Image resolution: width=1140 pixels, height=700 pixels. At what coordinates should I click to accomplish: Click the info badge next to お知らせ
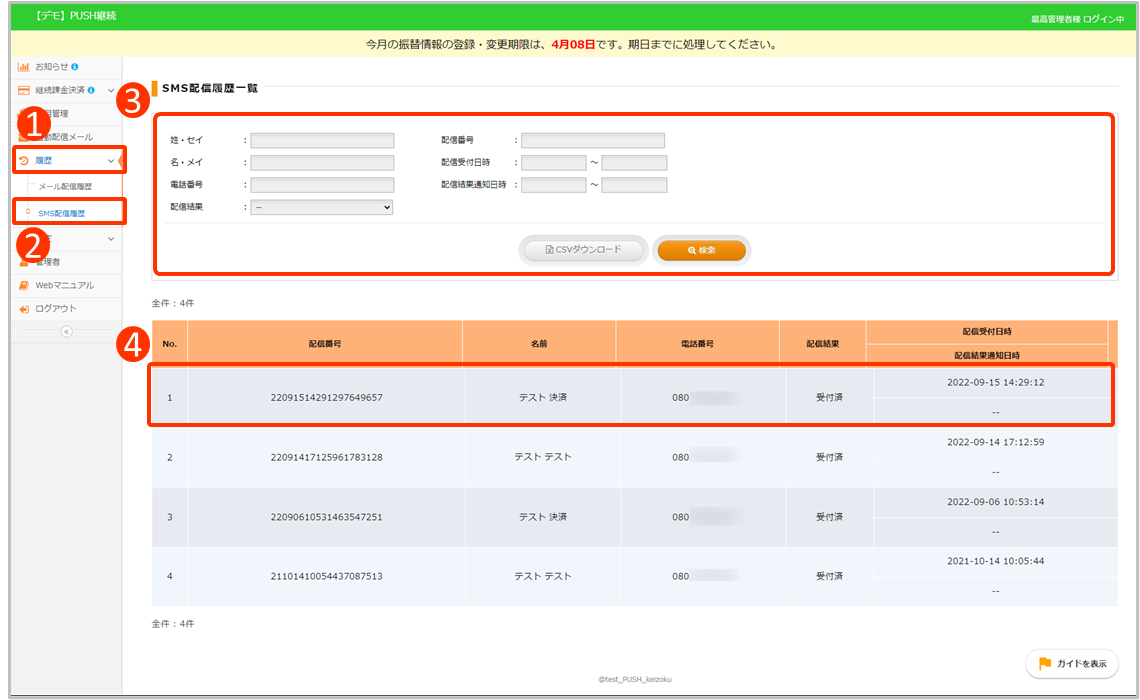coord(75,67)
